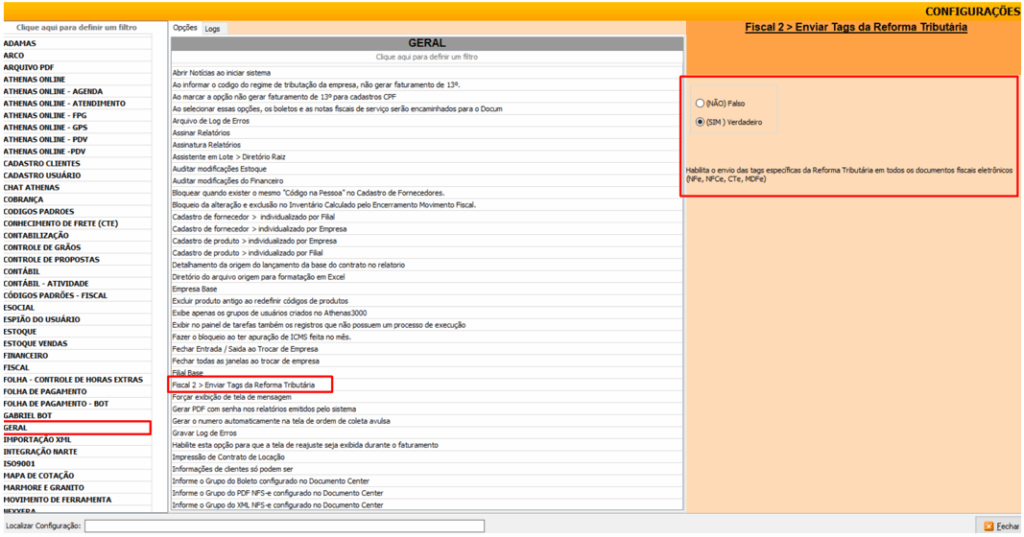Select the (NÃO) Falso radio option

(699, 103)
